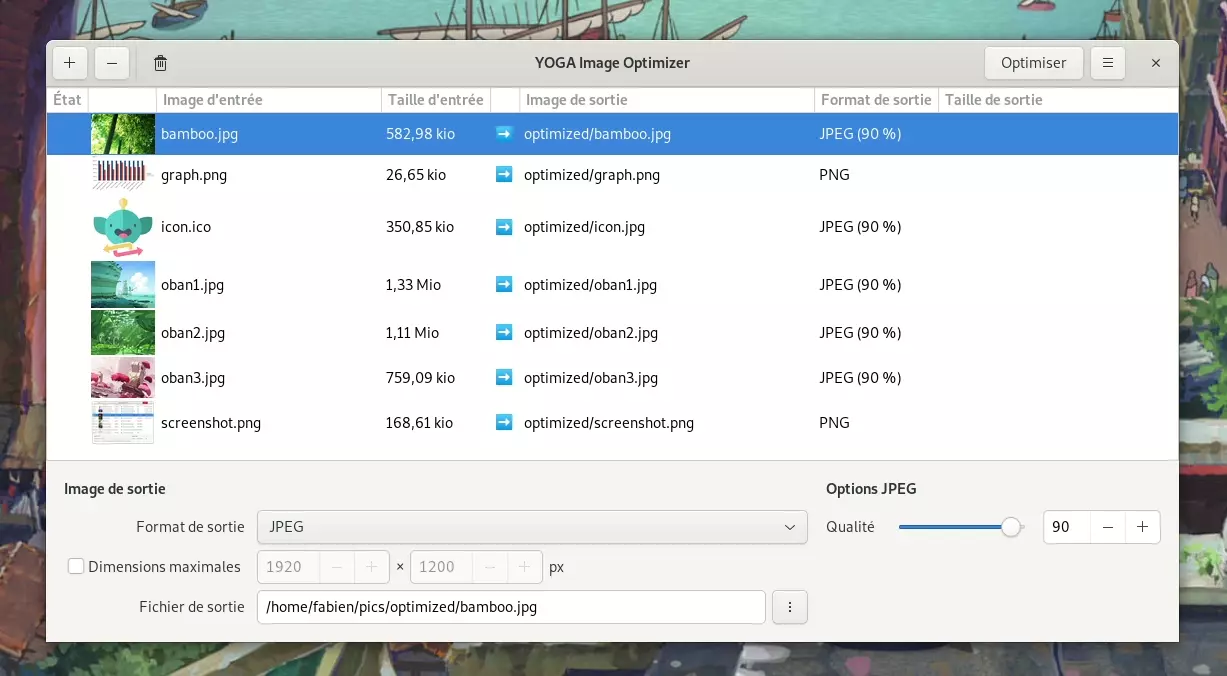This screenshot has height=676, width=1227.
Task: Open output file browse menu button
Action: pyautogui.click(x=790, y=607)
